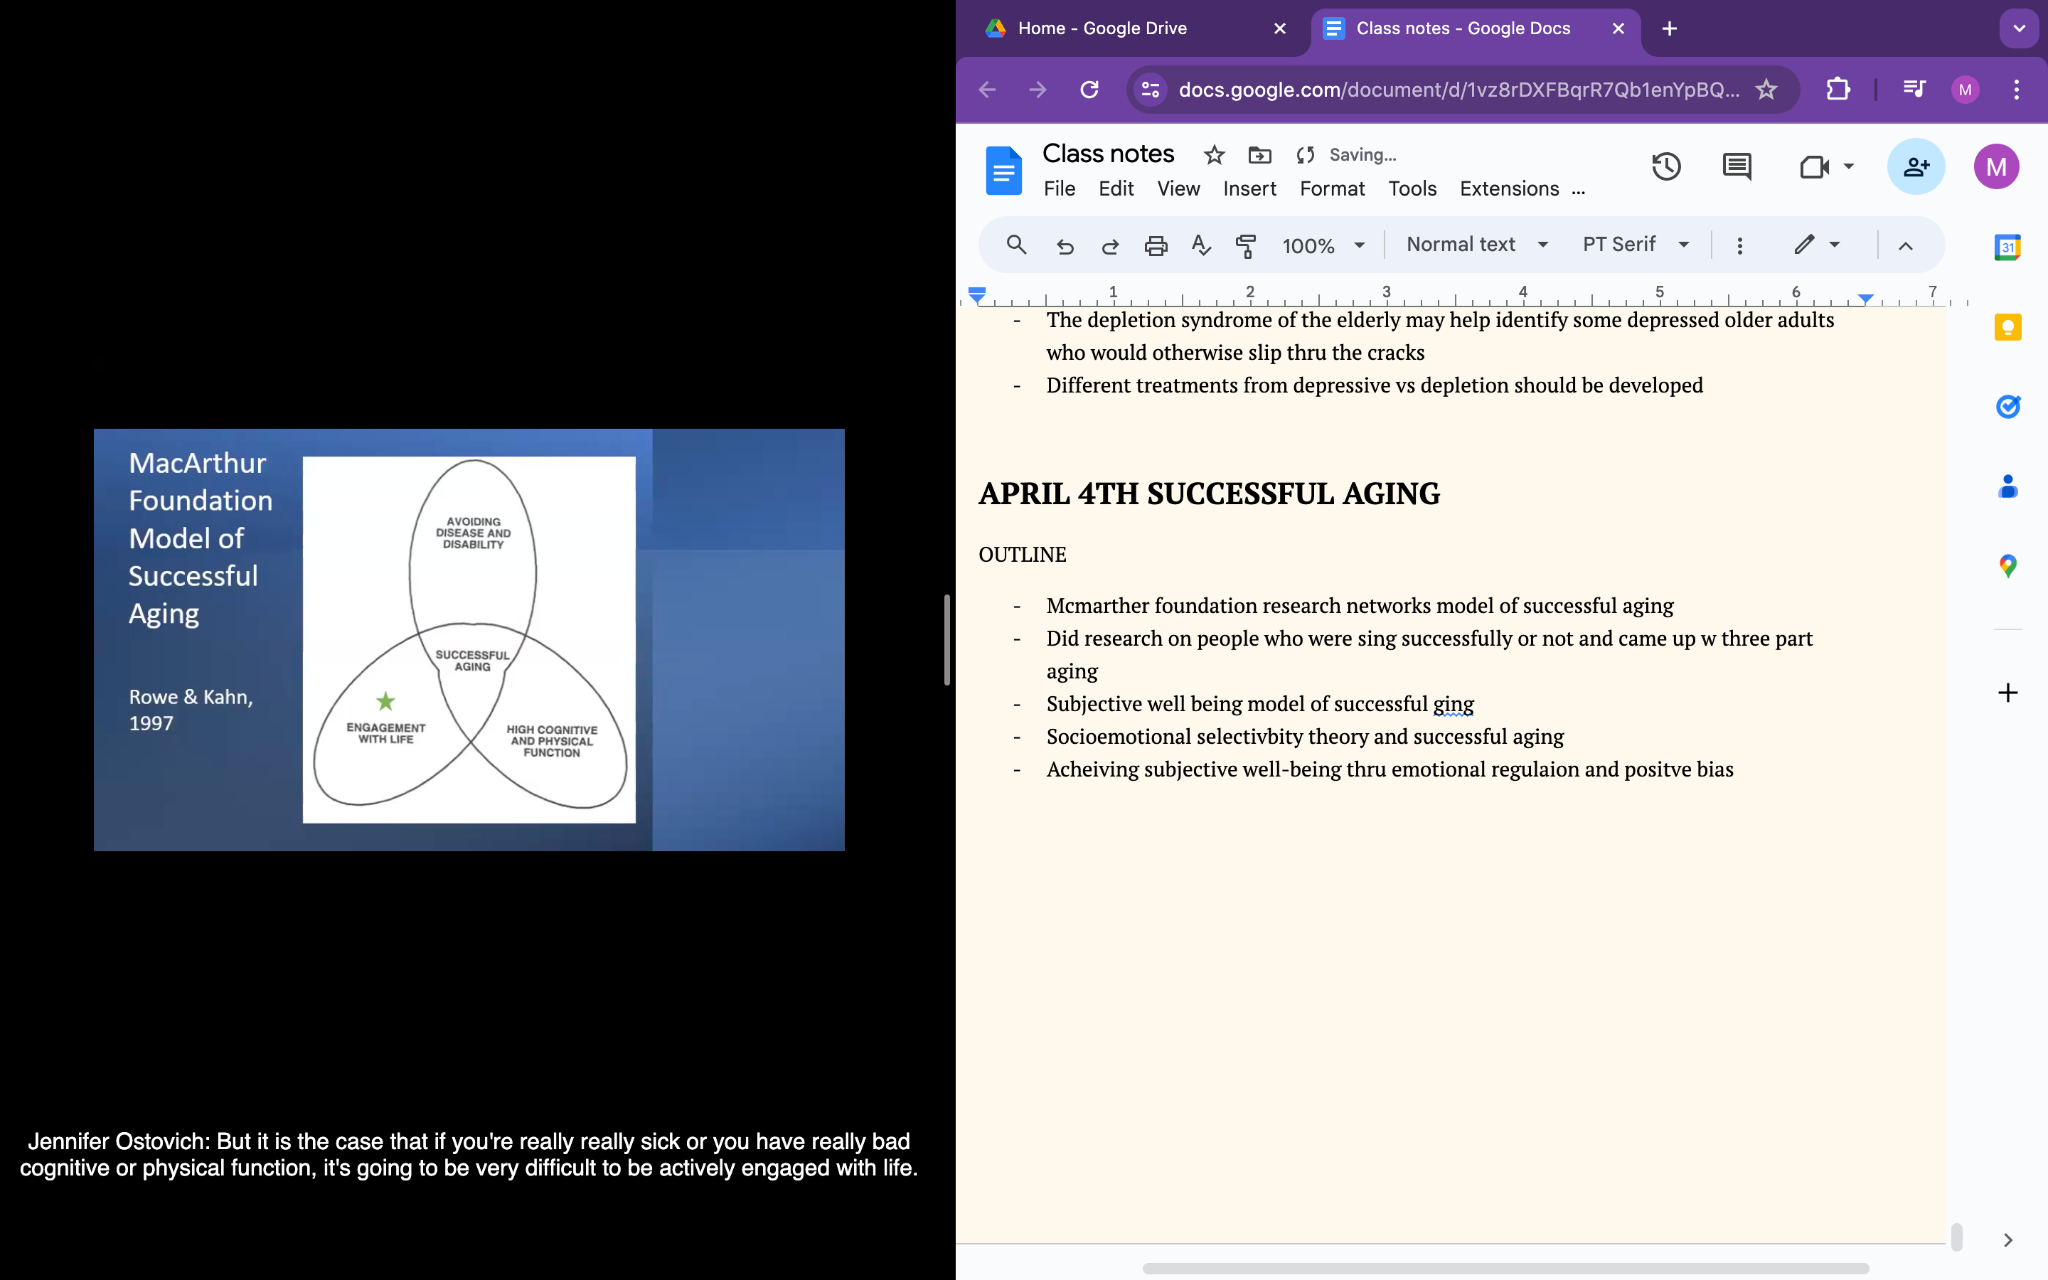2048x1280 pixels.
Task: Click the Spelling and grammar check icon
Action: click(x=1201, y=245)
